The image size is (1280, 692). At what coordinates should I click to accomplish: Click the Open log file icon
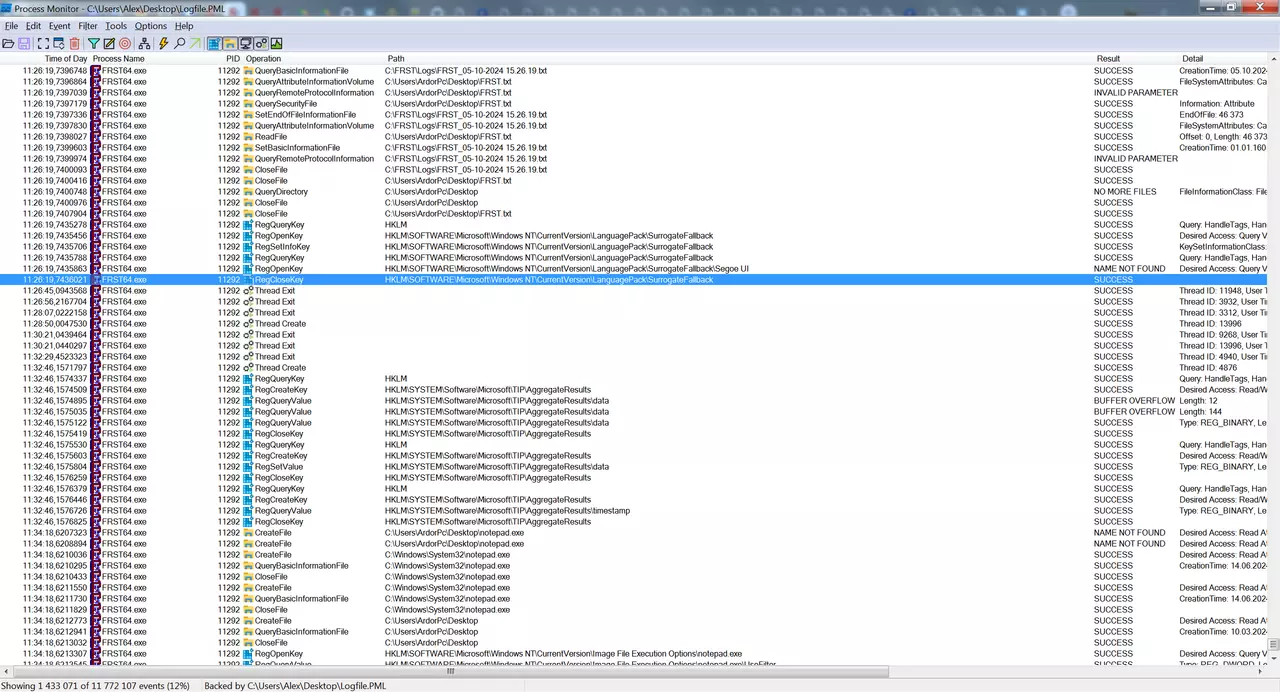[x=8, y=44]
